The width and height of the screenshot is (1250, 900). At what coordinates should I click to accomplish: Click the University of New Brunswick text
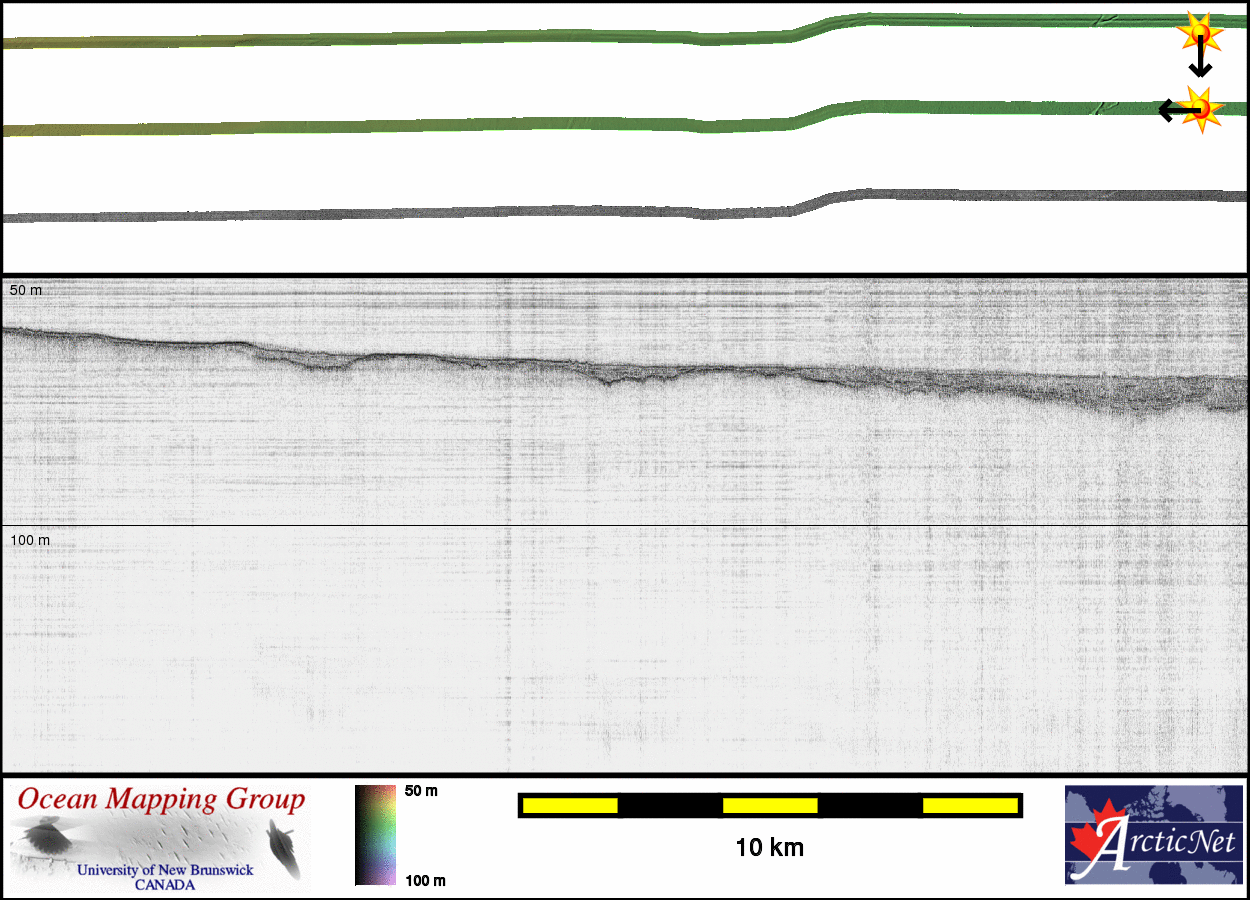[165, 870]
